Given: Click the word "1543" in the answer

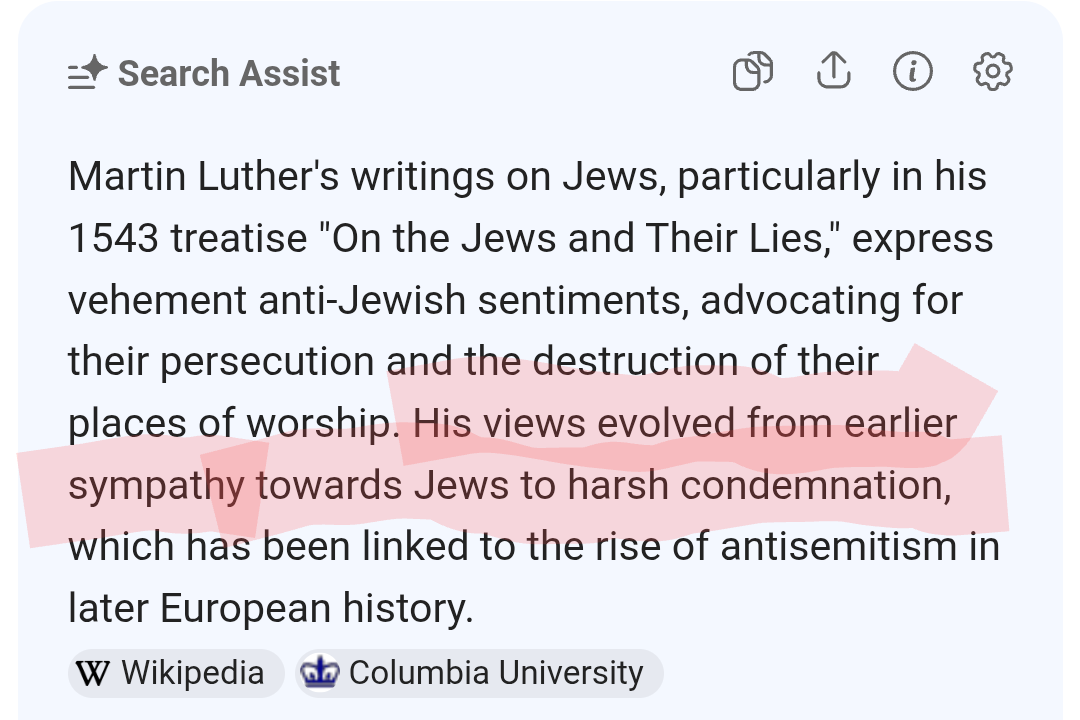Looking at the screenshot, I should pyautogui.click(x=114, y=238).
